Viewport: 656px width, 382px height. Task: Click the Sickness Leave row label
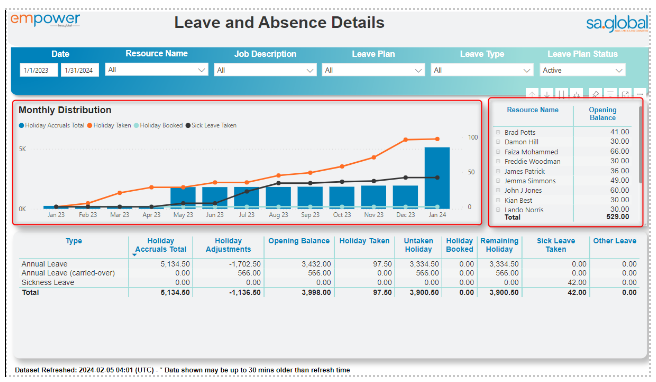[48, 282]
